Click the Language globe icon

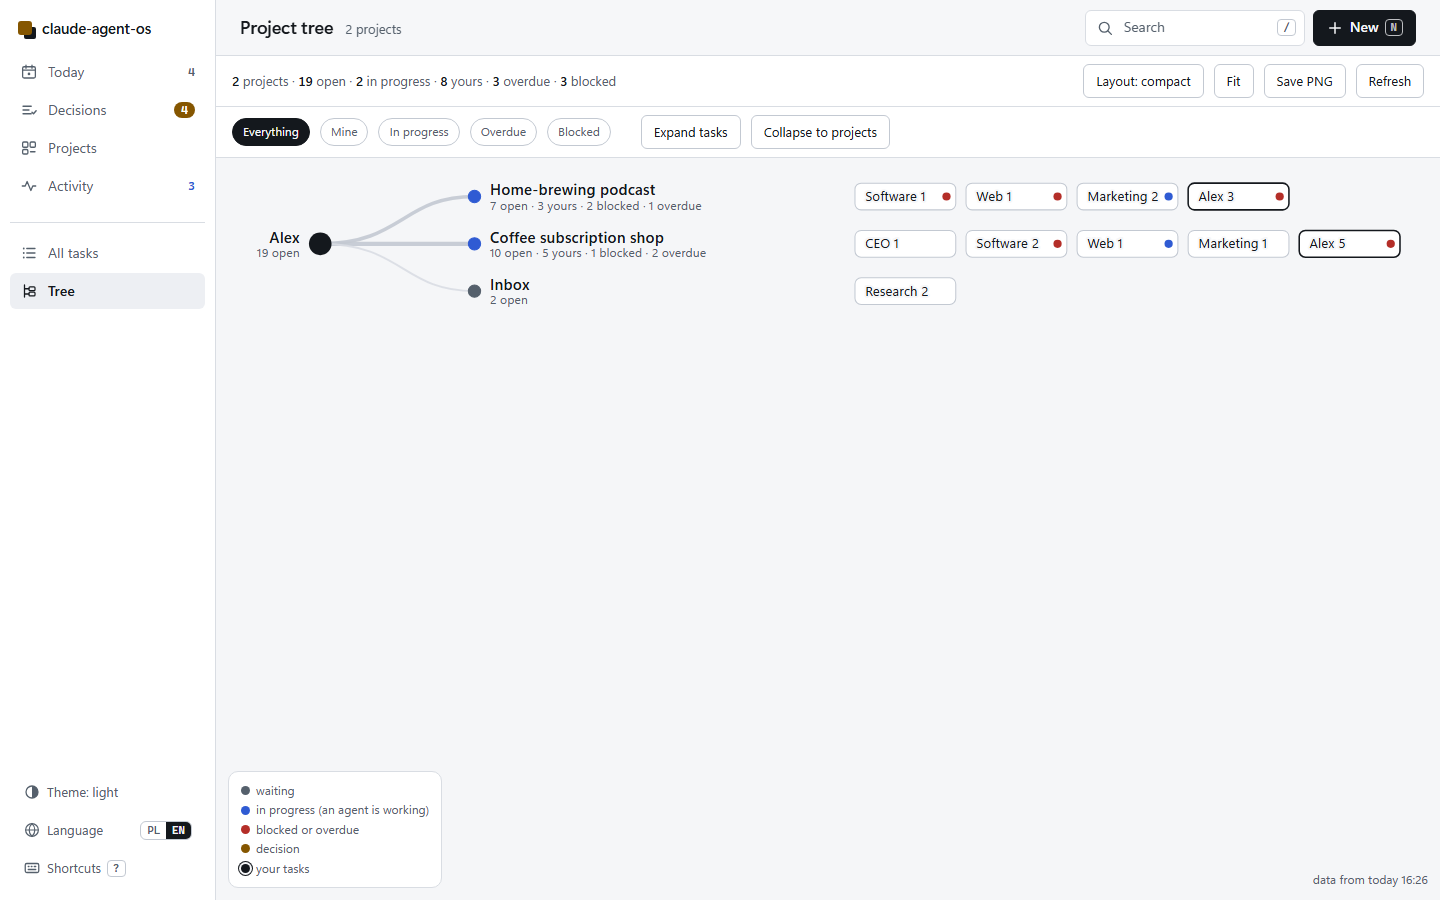(x=32, y=830)
